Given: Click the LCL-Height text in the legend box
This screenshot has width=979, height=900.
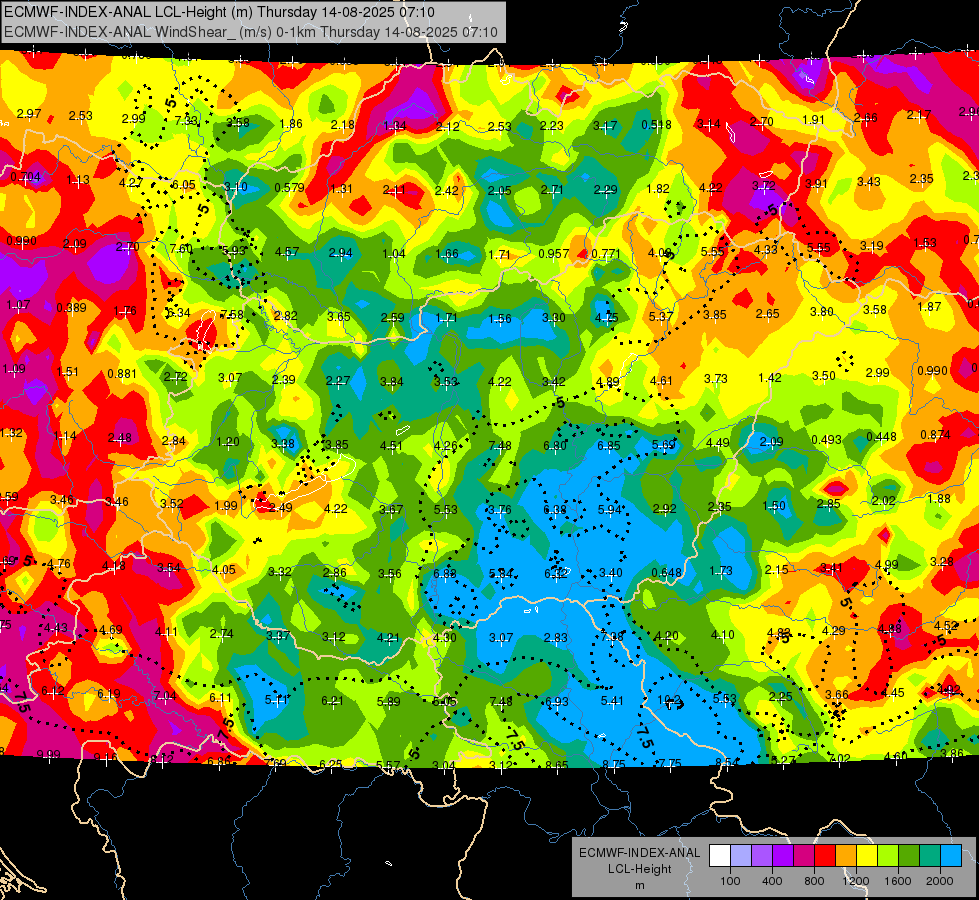Looking at the screenshot, I should coord(639,869).
